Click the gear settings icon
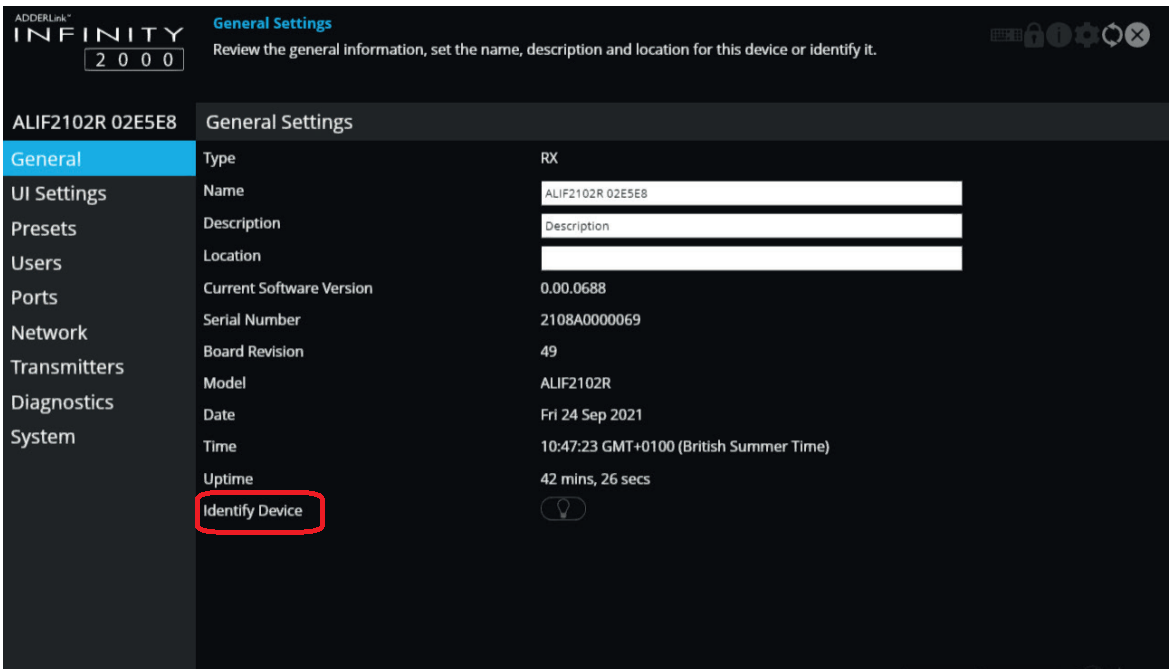 click(x=1086, y=35)
